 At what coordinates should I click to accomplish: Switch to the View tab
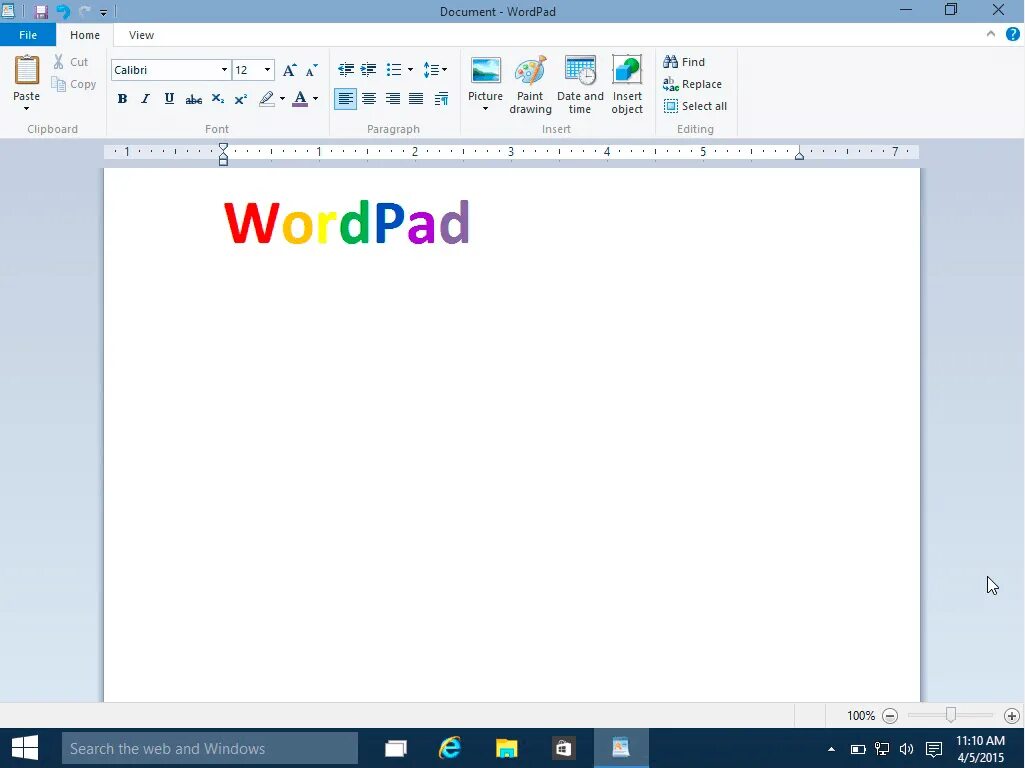tap(141, 35)
